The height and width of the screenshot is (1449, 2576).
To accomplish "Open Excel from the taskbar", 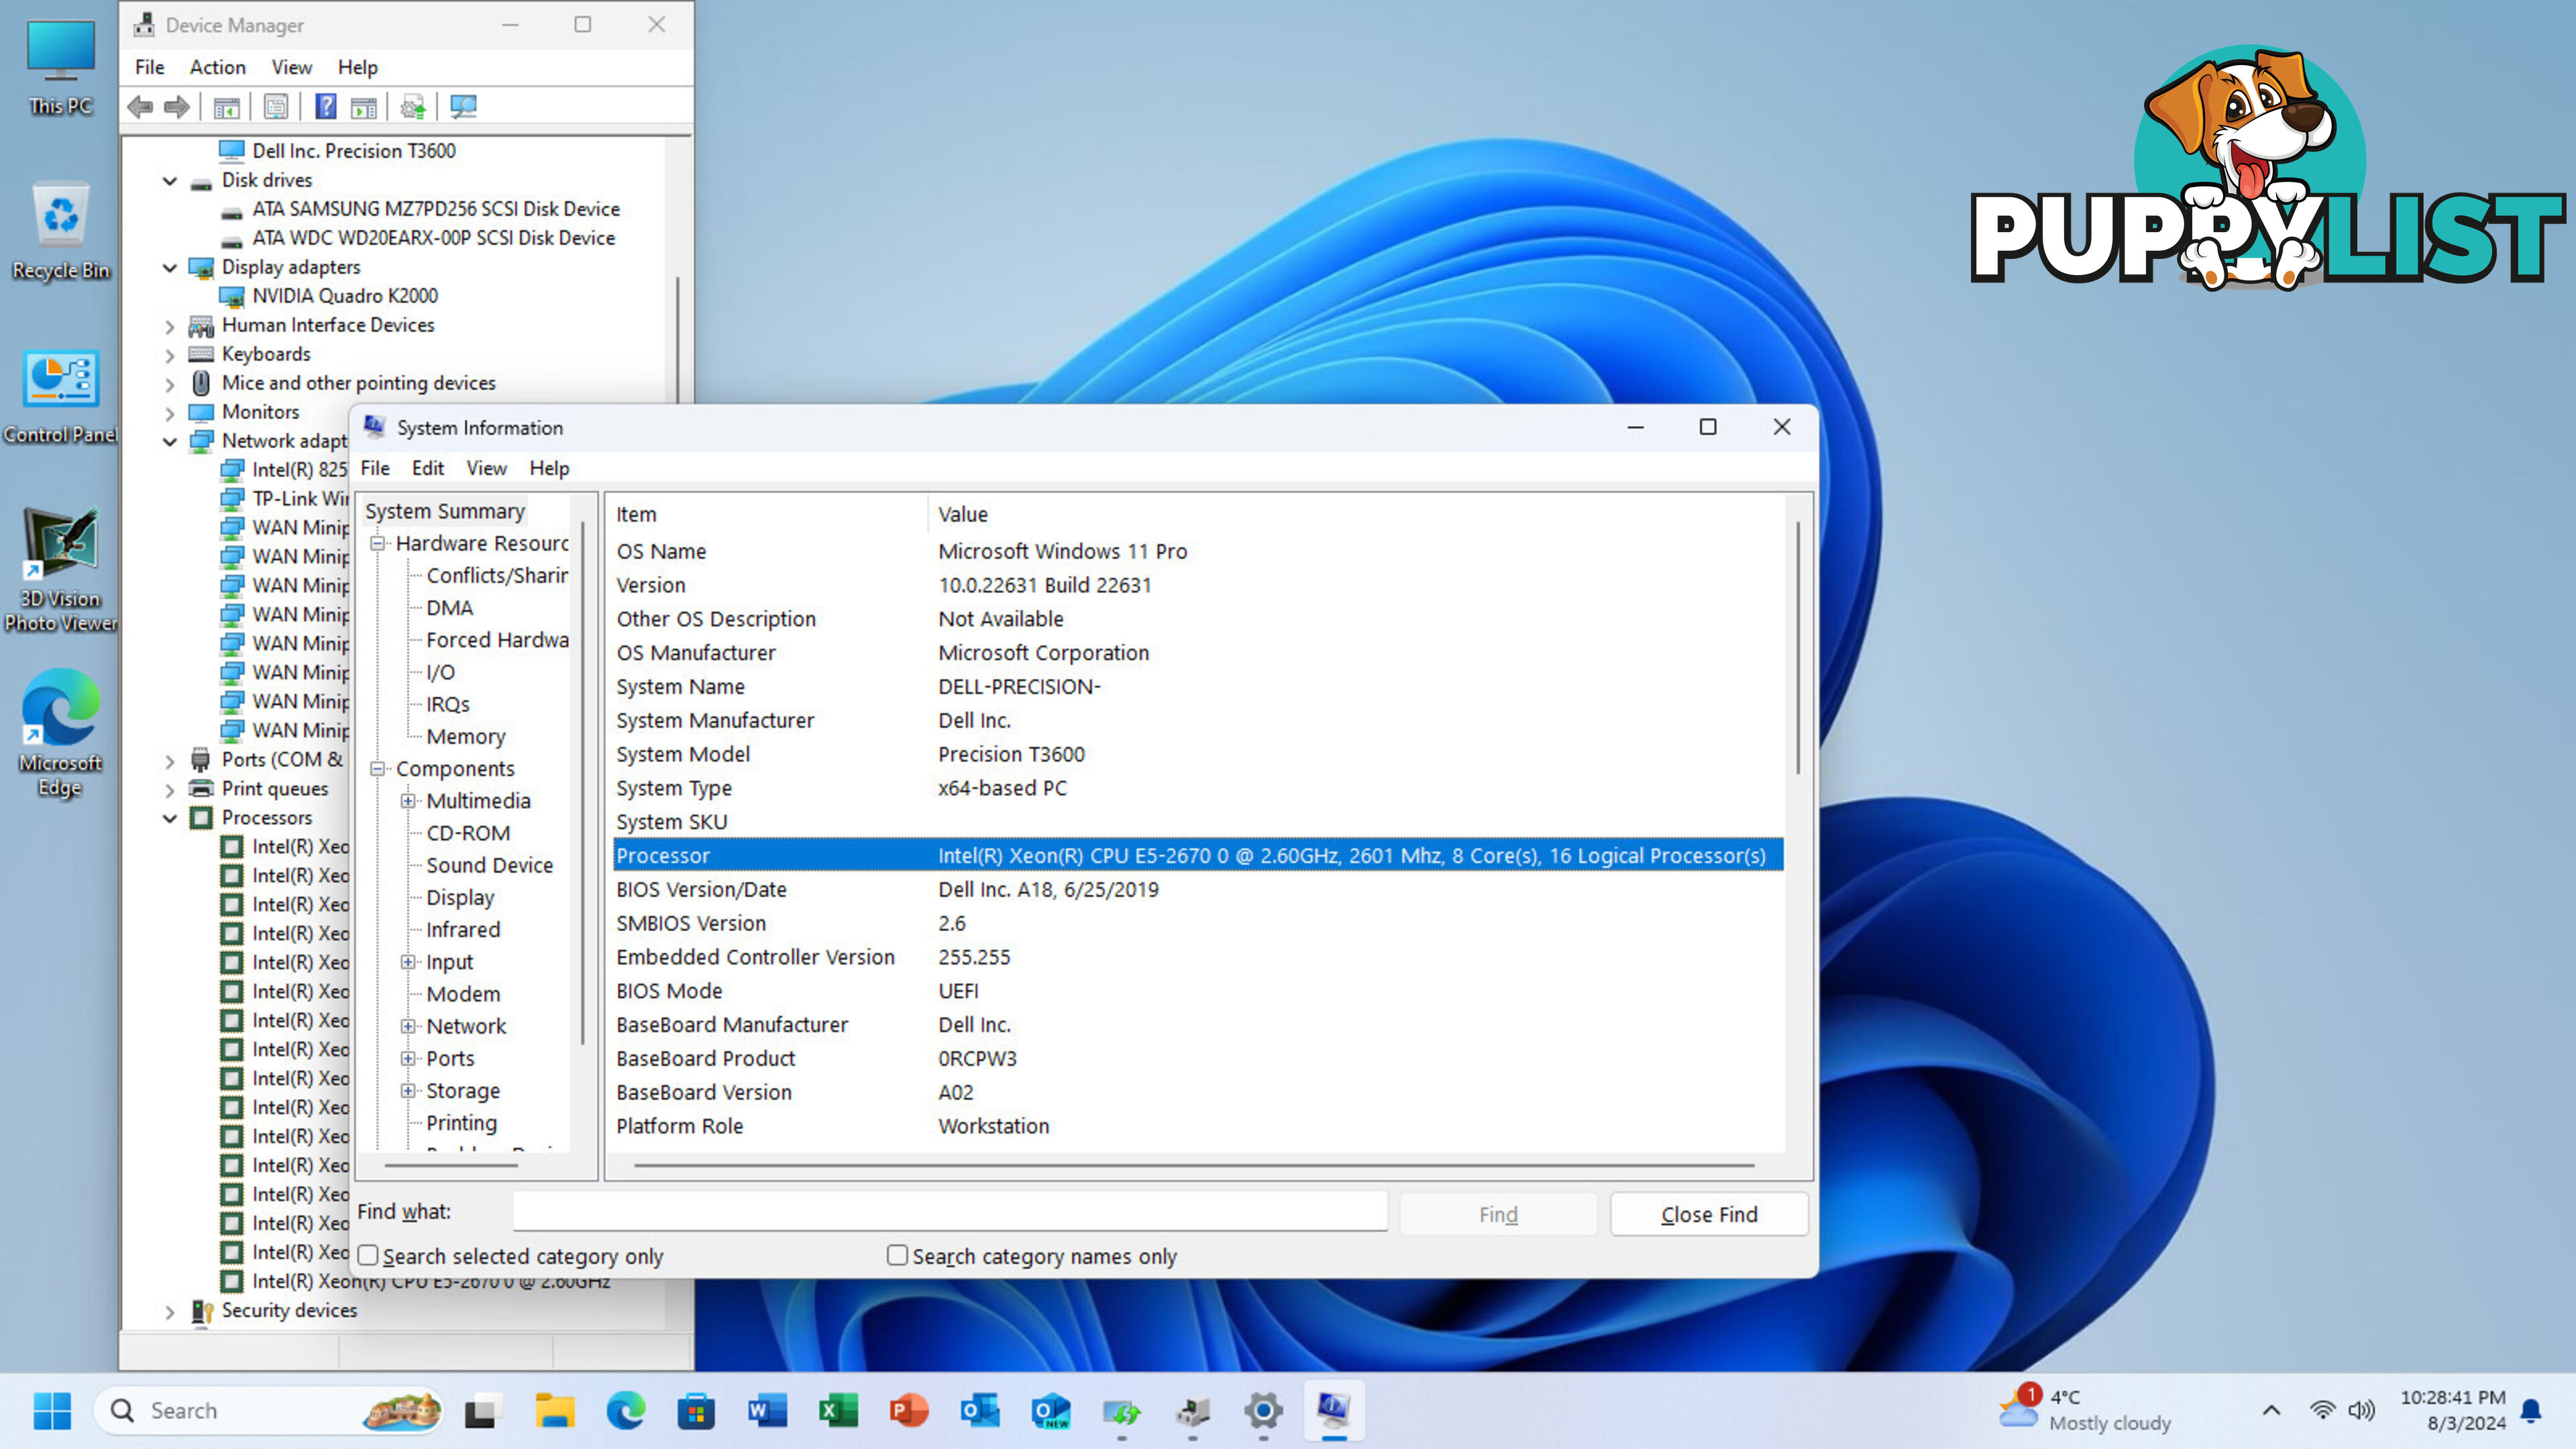I will click(x=838, y=1411).
